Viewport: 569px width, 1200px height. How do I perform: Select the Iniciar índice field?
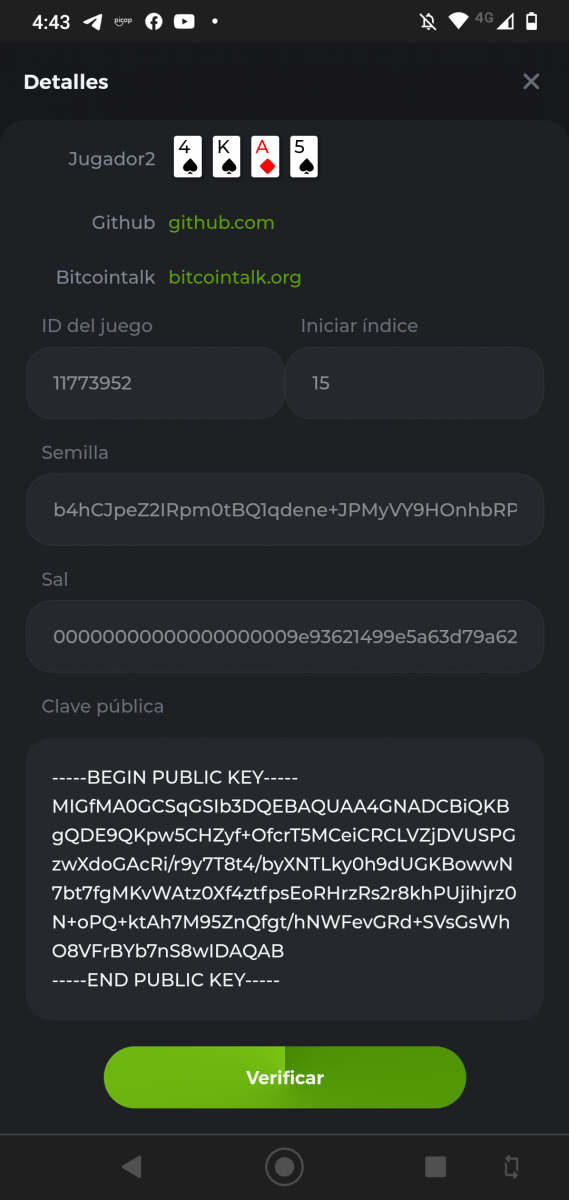coord(415,383)
